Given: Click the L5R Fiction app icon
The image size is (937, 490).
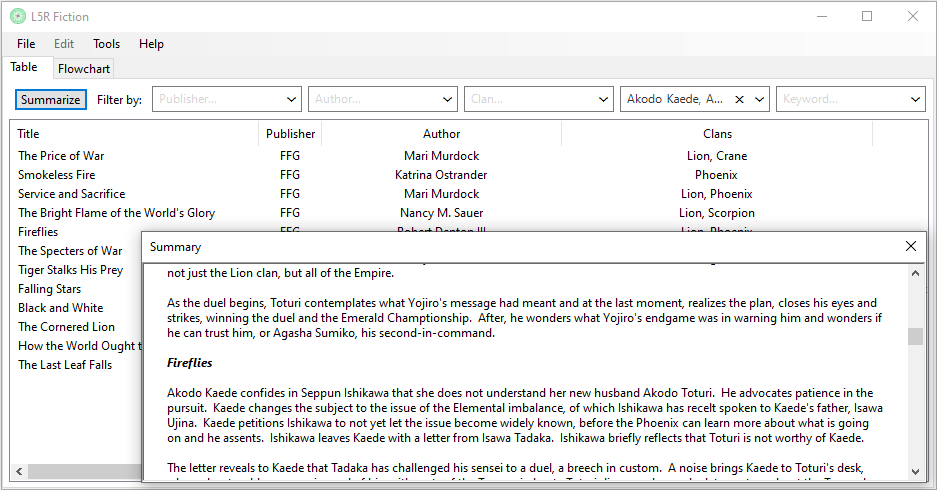Looking at the screenshot, I should pyautogui.click(x=18, y=16).
